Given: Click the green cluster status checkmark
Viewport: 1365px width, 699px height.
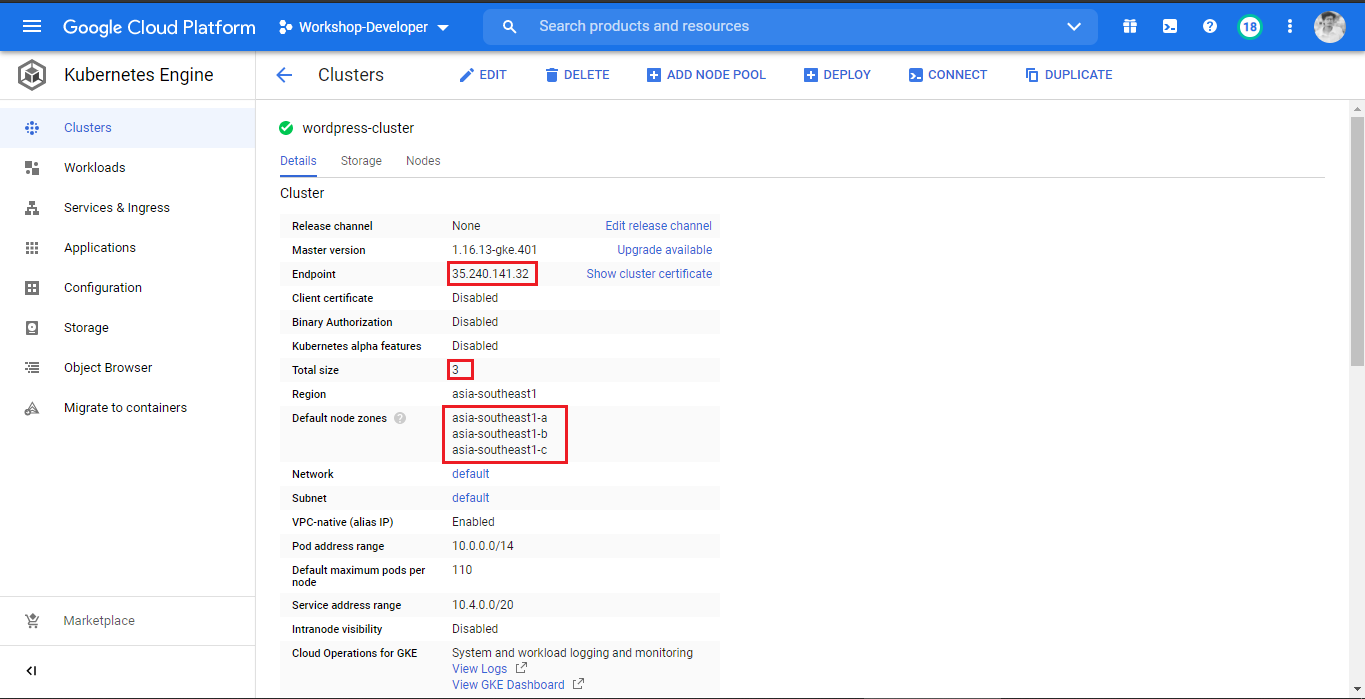Looking at the screenshot, I should click(286, 128).
